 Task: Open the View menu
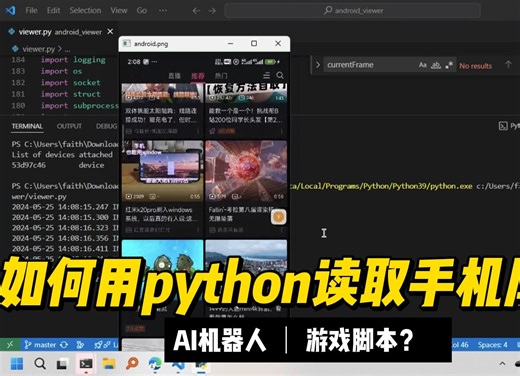[x=119, y=10]
